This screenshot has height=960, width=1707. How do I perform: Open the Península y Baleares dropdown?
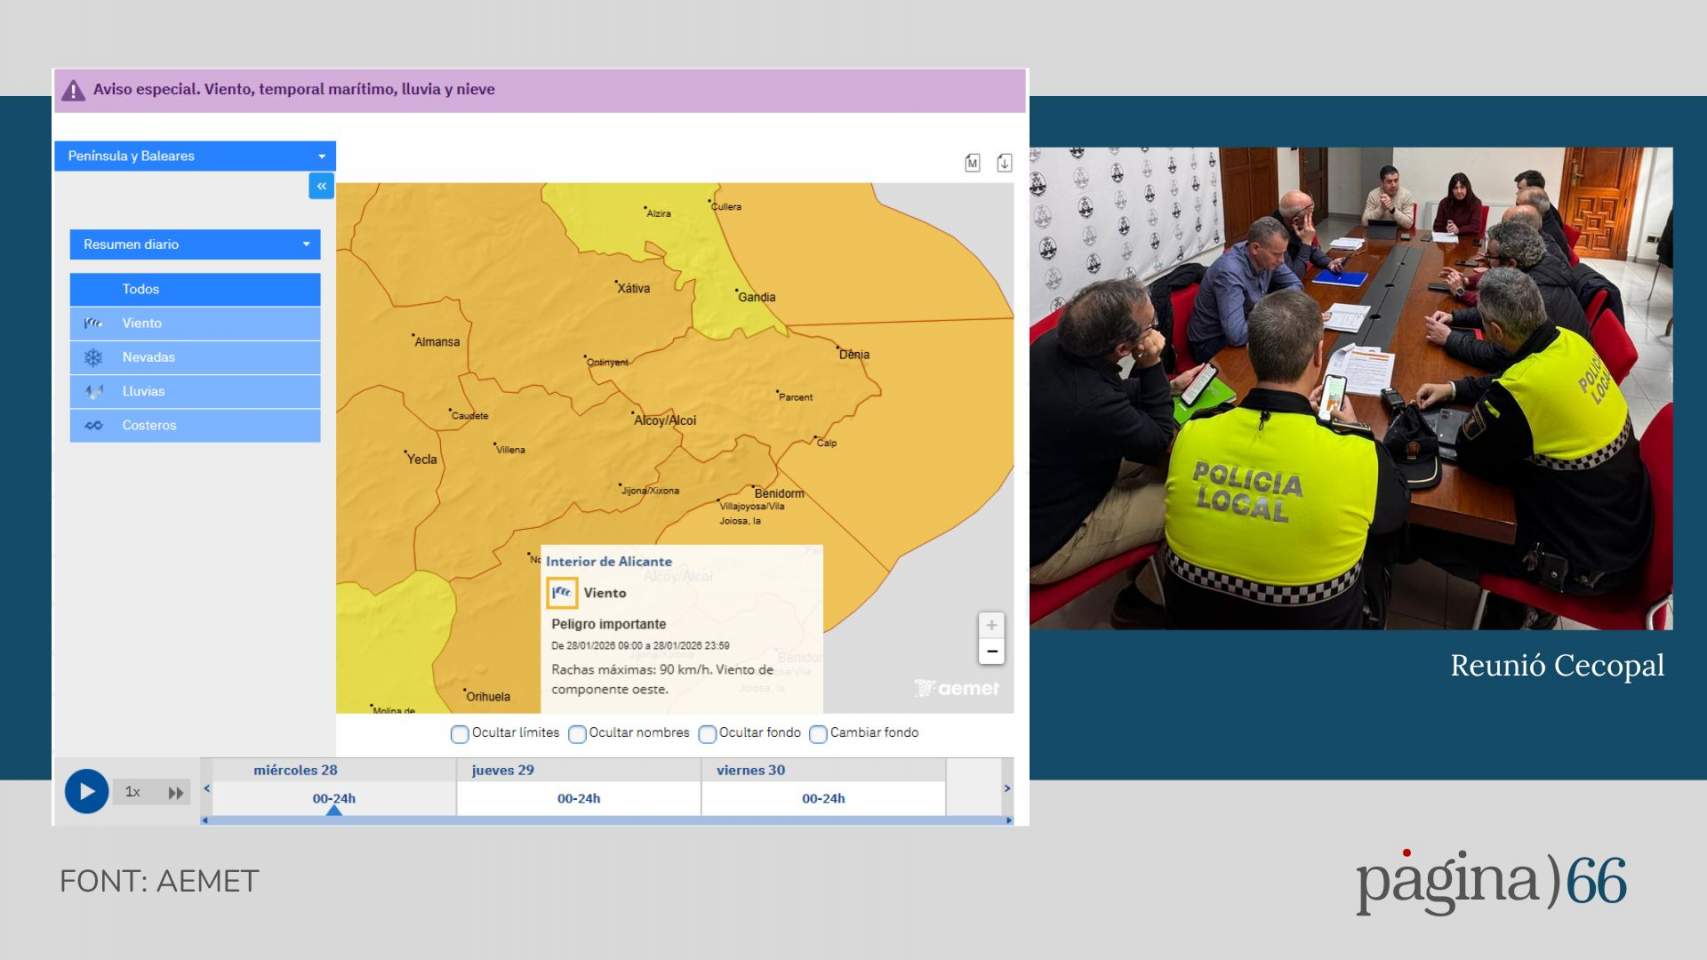tap(195, 156)
